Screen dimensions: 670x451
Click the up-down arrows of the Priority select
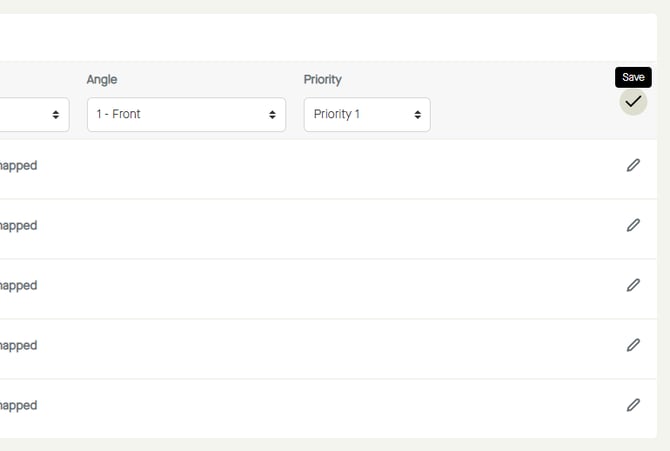tap(417, 114)
